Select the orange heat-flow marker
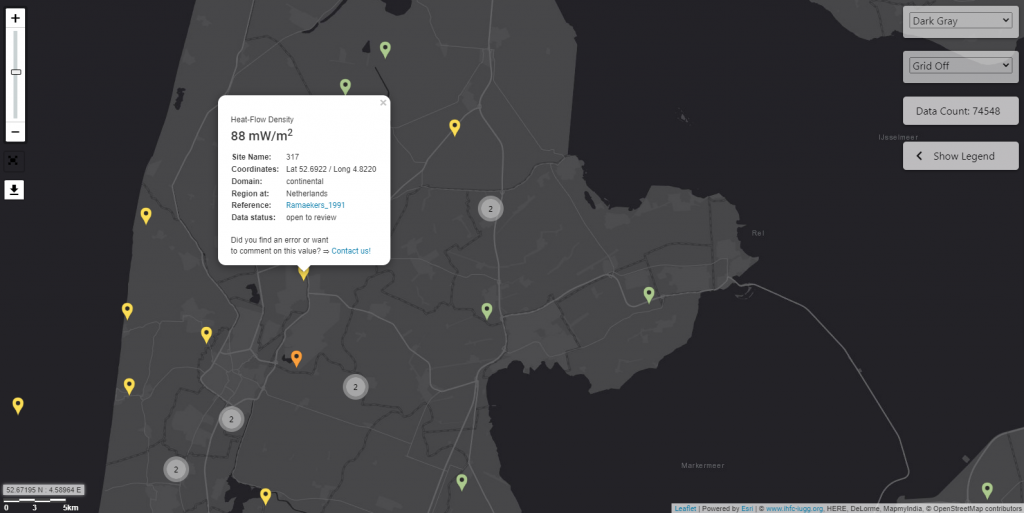The width and height of the screenshot is (1024, 513). click(x=296, y=358)
